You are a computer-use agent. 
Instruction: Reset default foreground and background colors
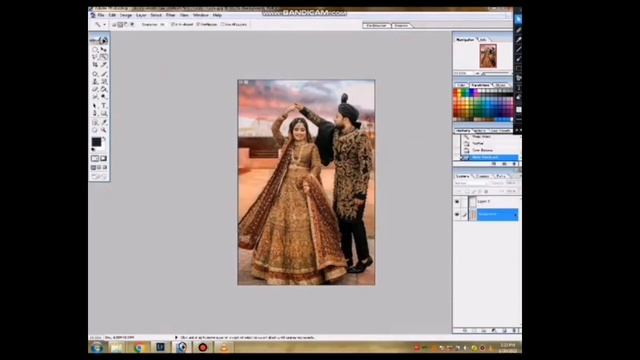(x=92, y=149)
